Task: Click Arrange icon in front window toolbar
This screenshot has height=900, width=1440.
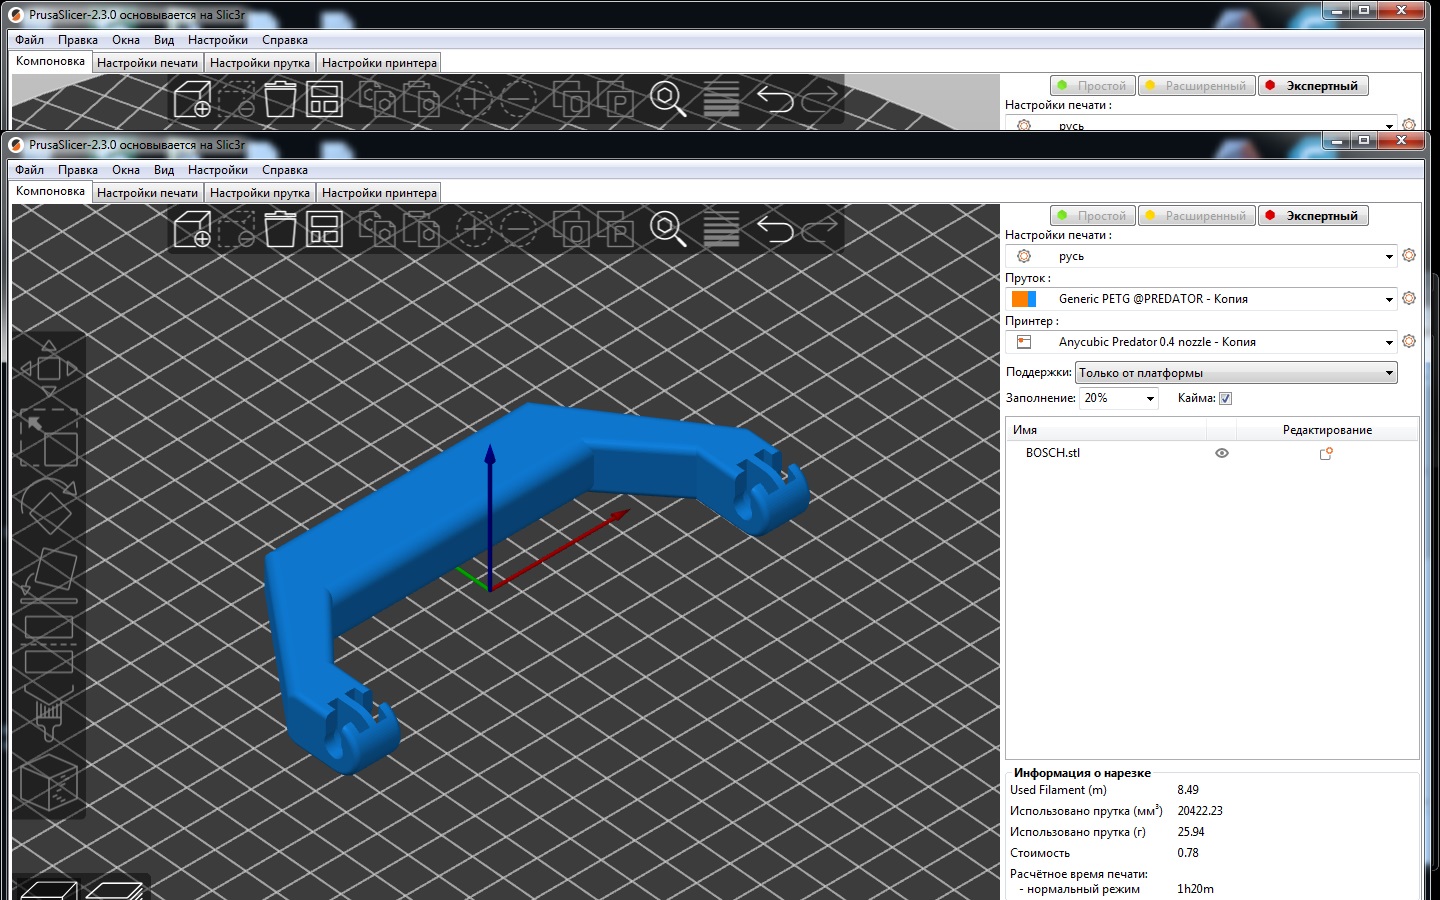Action: 324,229
